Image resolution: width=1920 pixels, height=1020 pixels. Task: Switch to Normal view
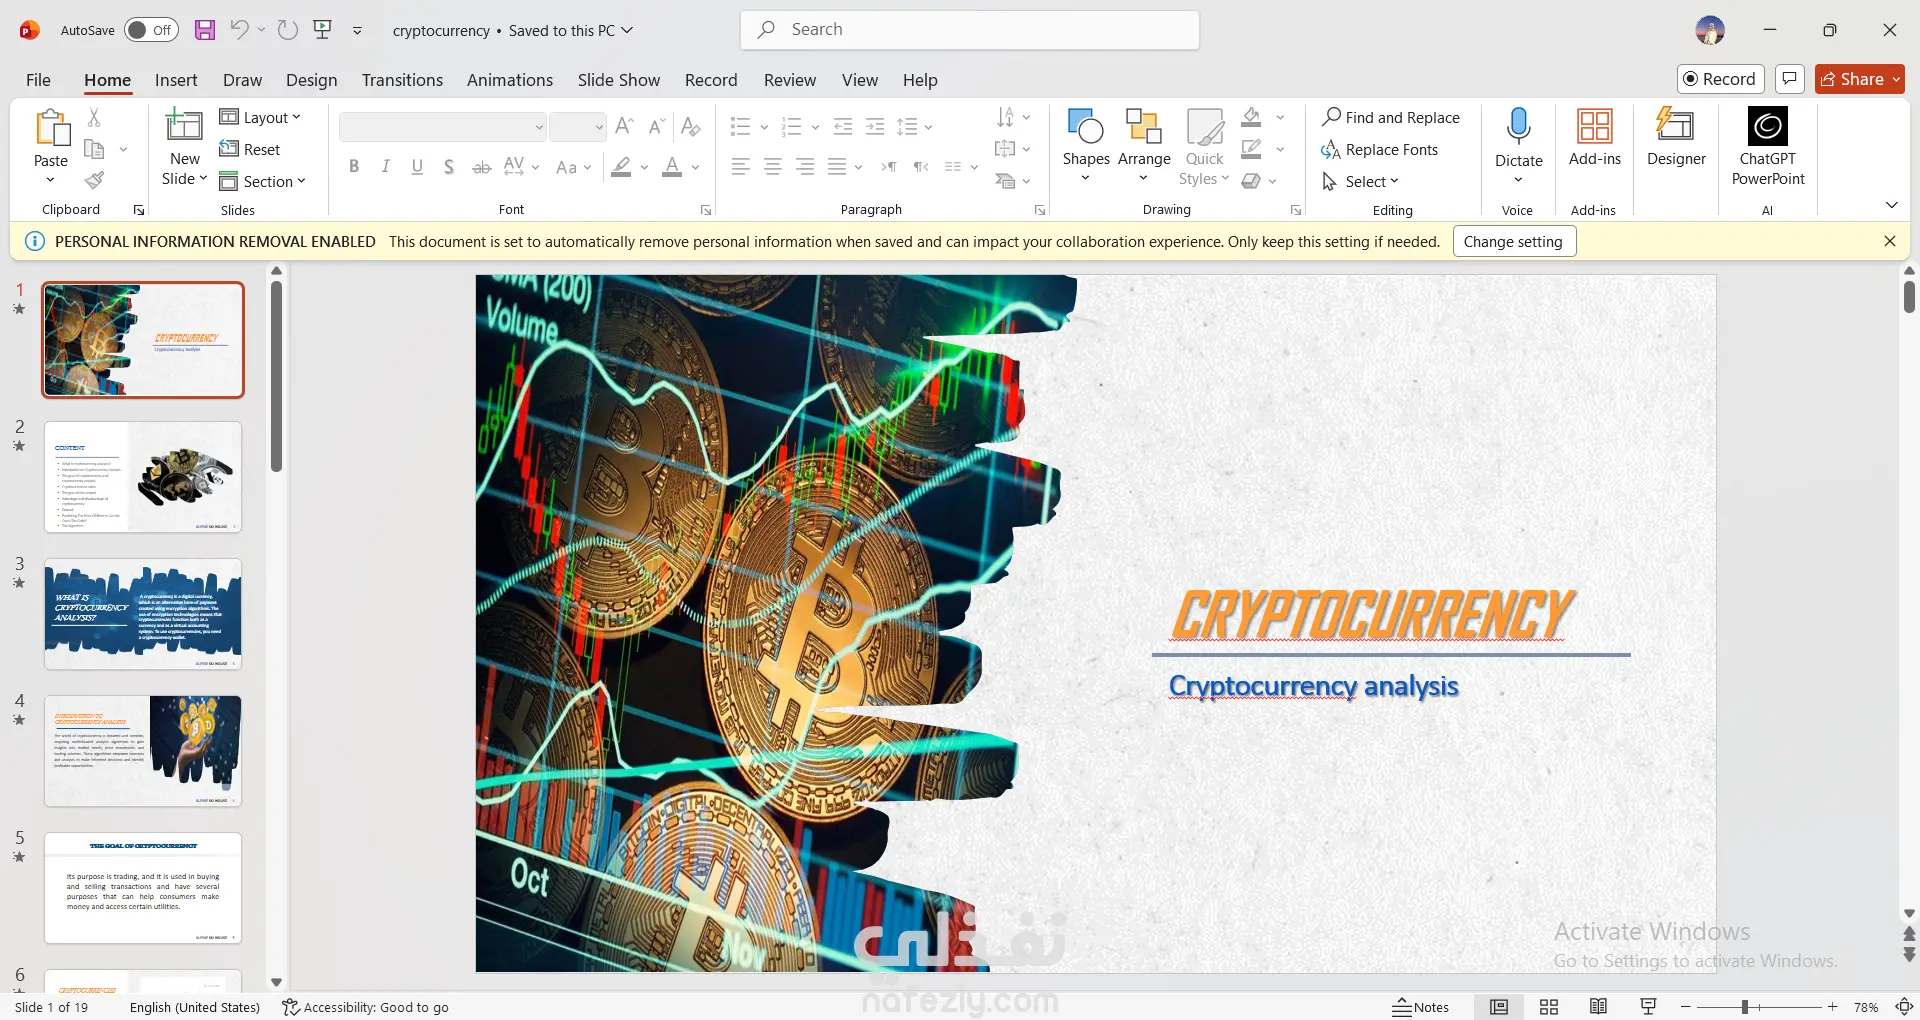pyautogui.click(x=1499, y=1007)
